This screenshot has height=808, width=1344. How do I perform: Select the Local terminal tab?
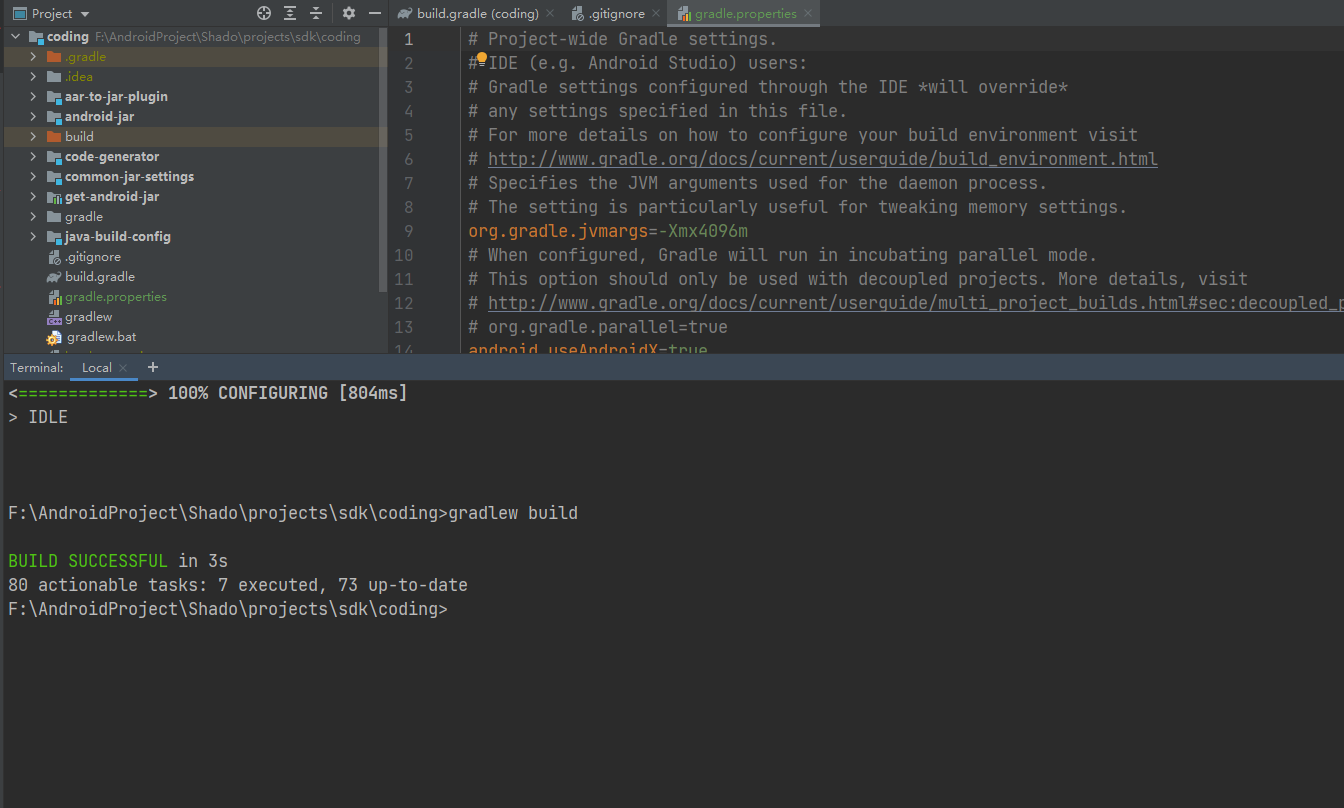point(95,367)
